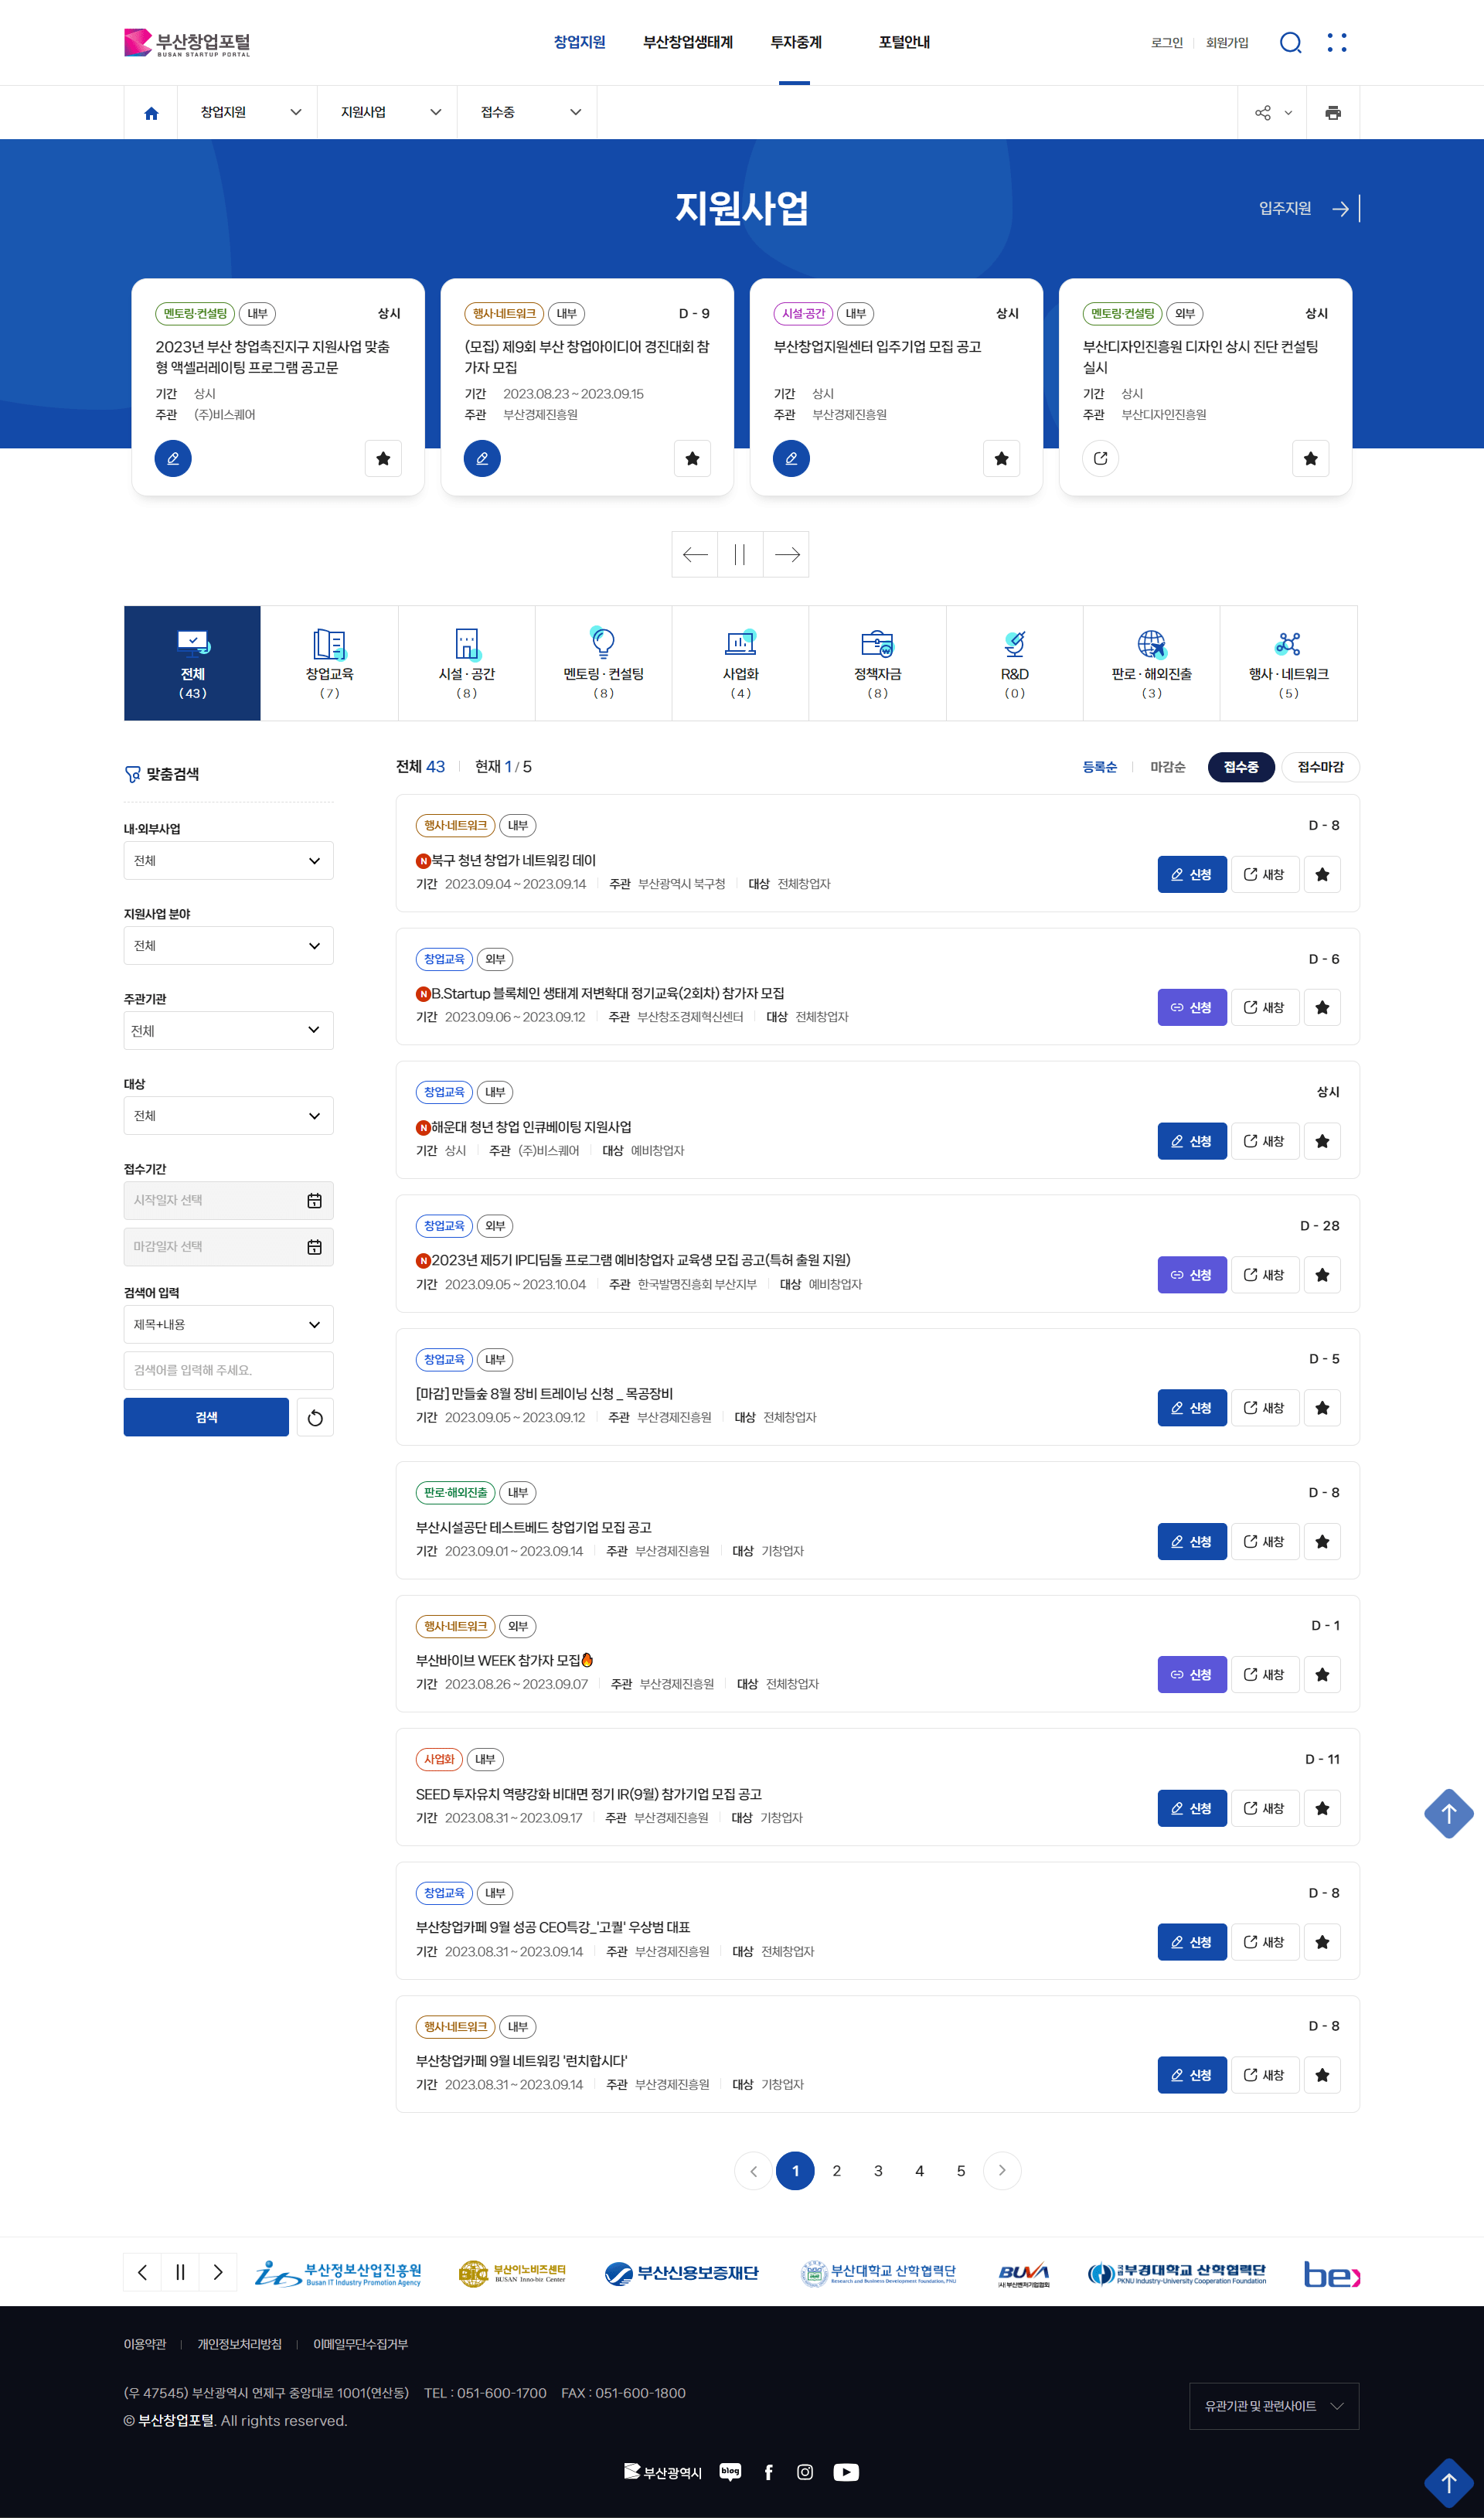
Task: Click the home icon in breadcrumb bar
Action: point(151,113)
